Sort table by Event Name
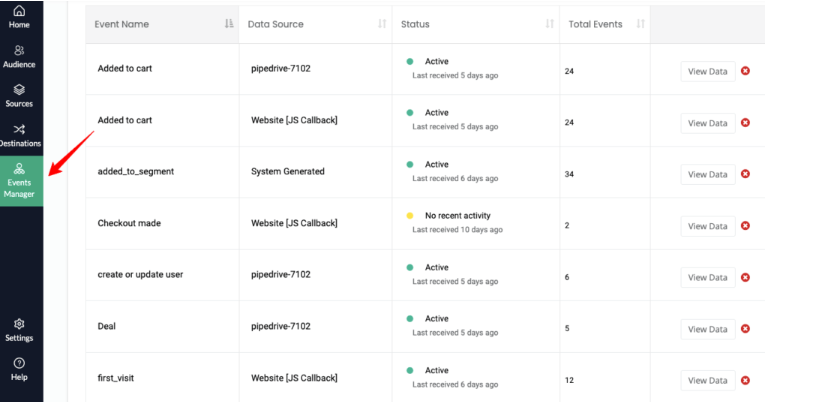 [x=229, y=24]
